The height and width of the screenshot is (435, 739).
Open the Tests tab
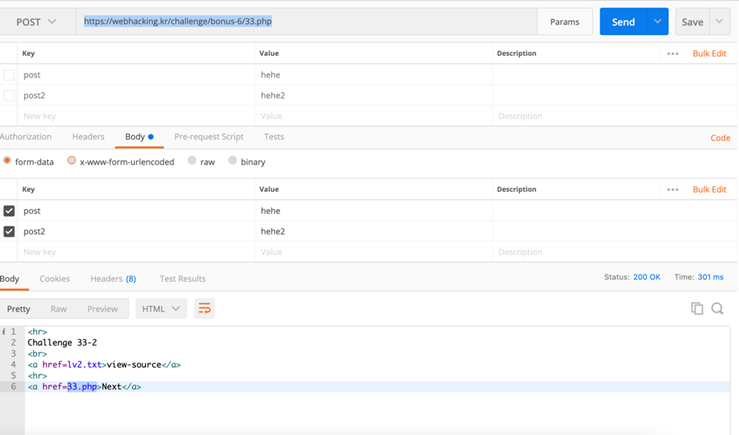click(274, 137)
